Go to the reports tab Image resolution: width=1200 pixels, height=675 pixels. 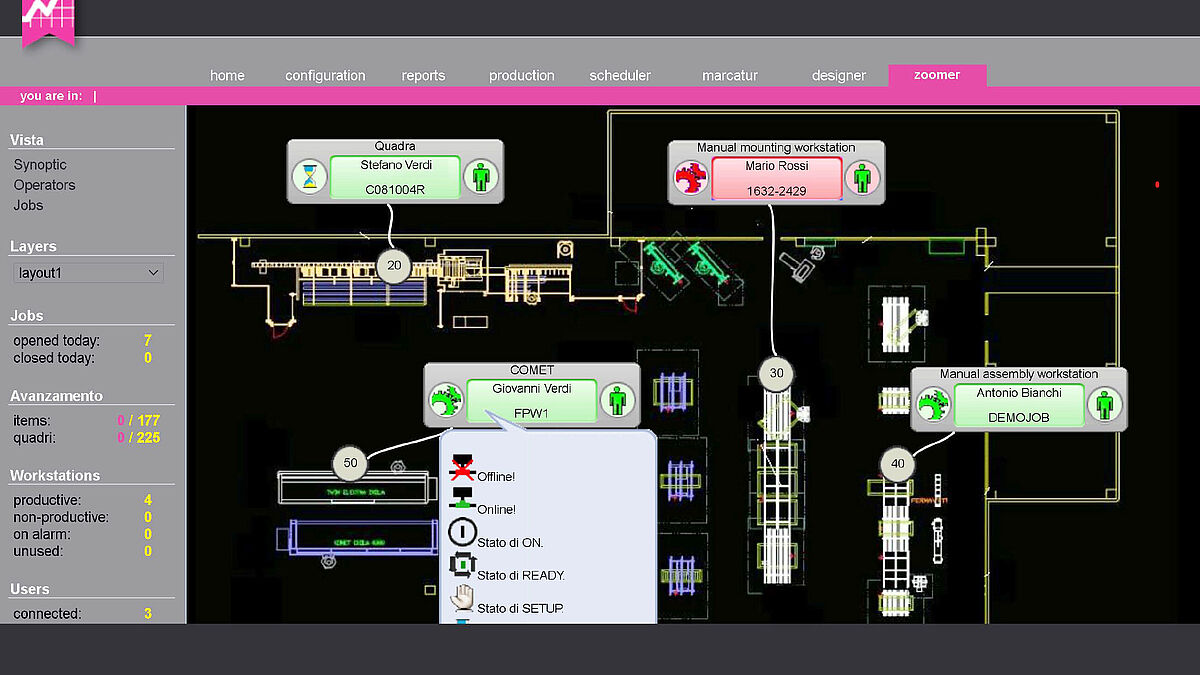[x=423, y=76]
